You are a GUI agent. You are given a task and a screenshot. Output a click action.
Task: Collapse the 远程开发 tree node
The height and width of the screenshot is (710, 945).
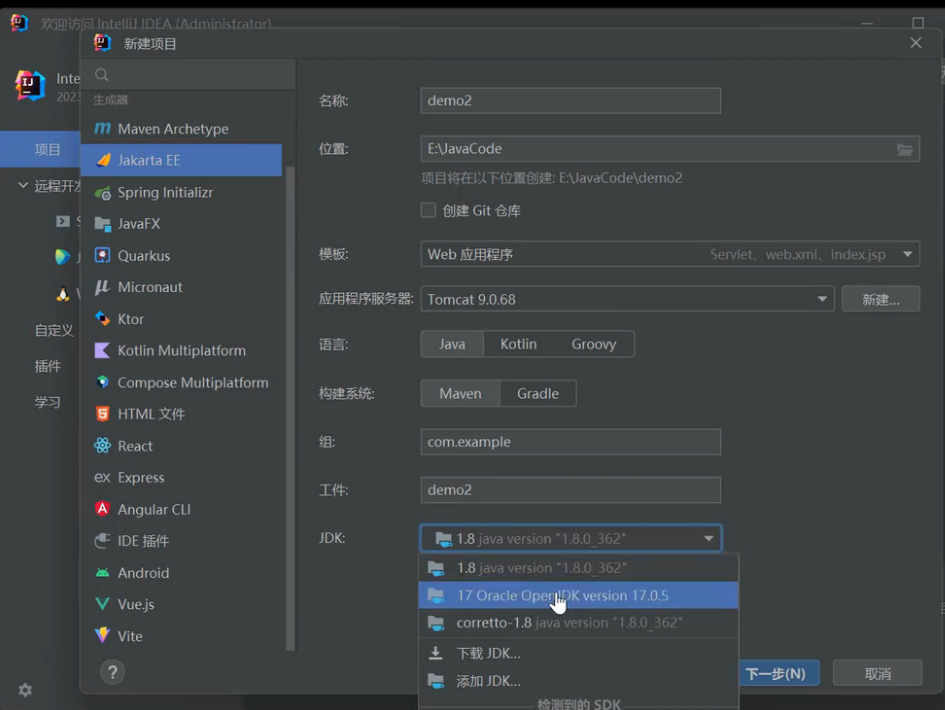point(23,185)
